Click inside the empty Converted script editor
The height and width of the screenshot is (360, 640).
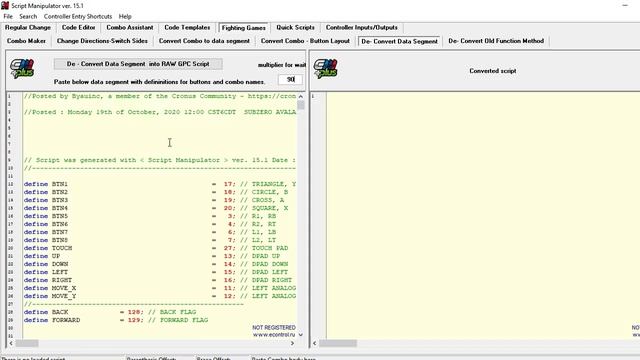tap(482, 215)
